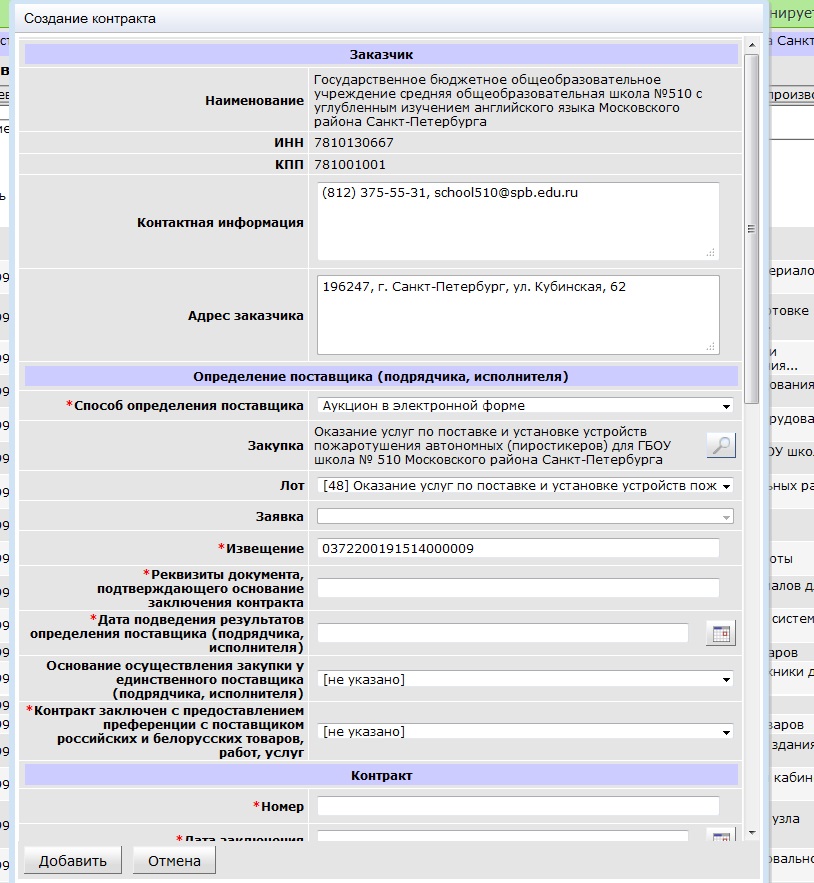Click the Заявка field label
814x883 pixels.
(x=279, y=516)
